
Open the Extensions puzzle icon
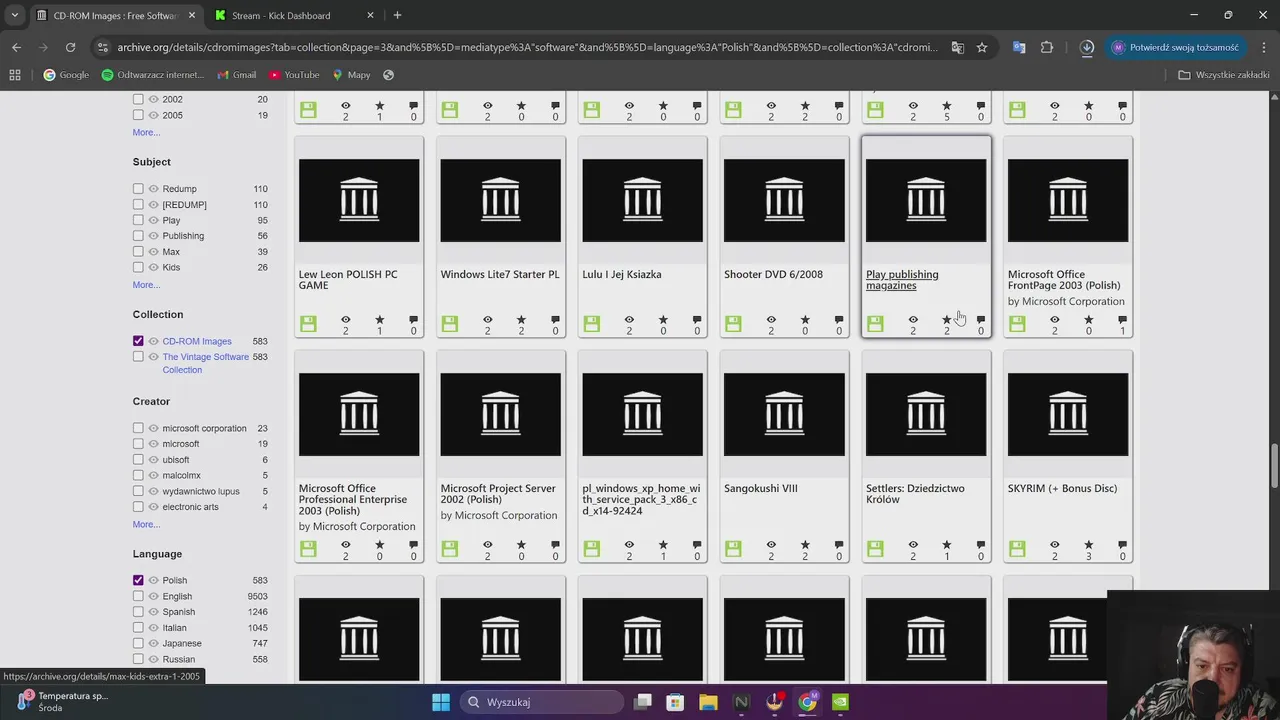(x=1047, y=47)
